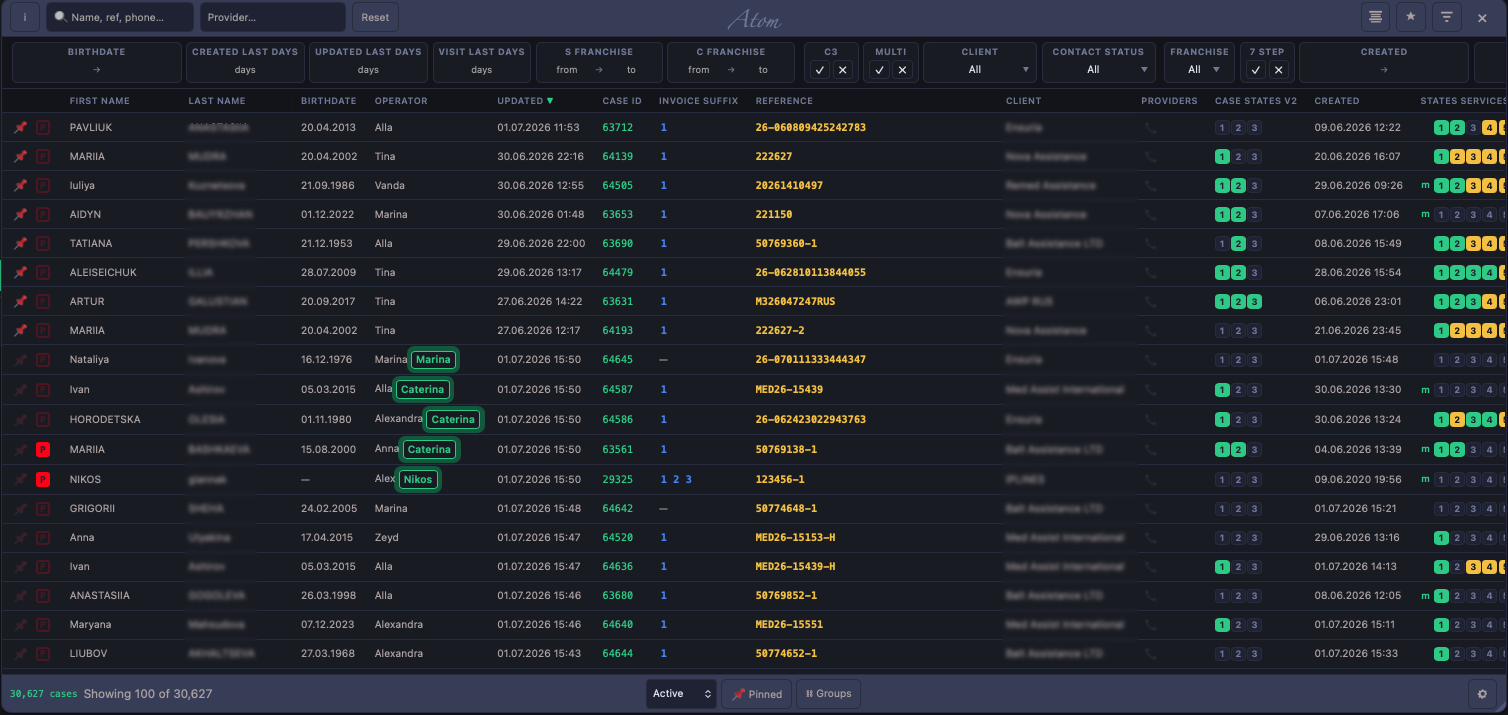Toggle the filter funnel icon

click(x=1446, y=17)
